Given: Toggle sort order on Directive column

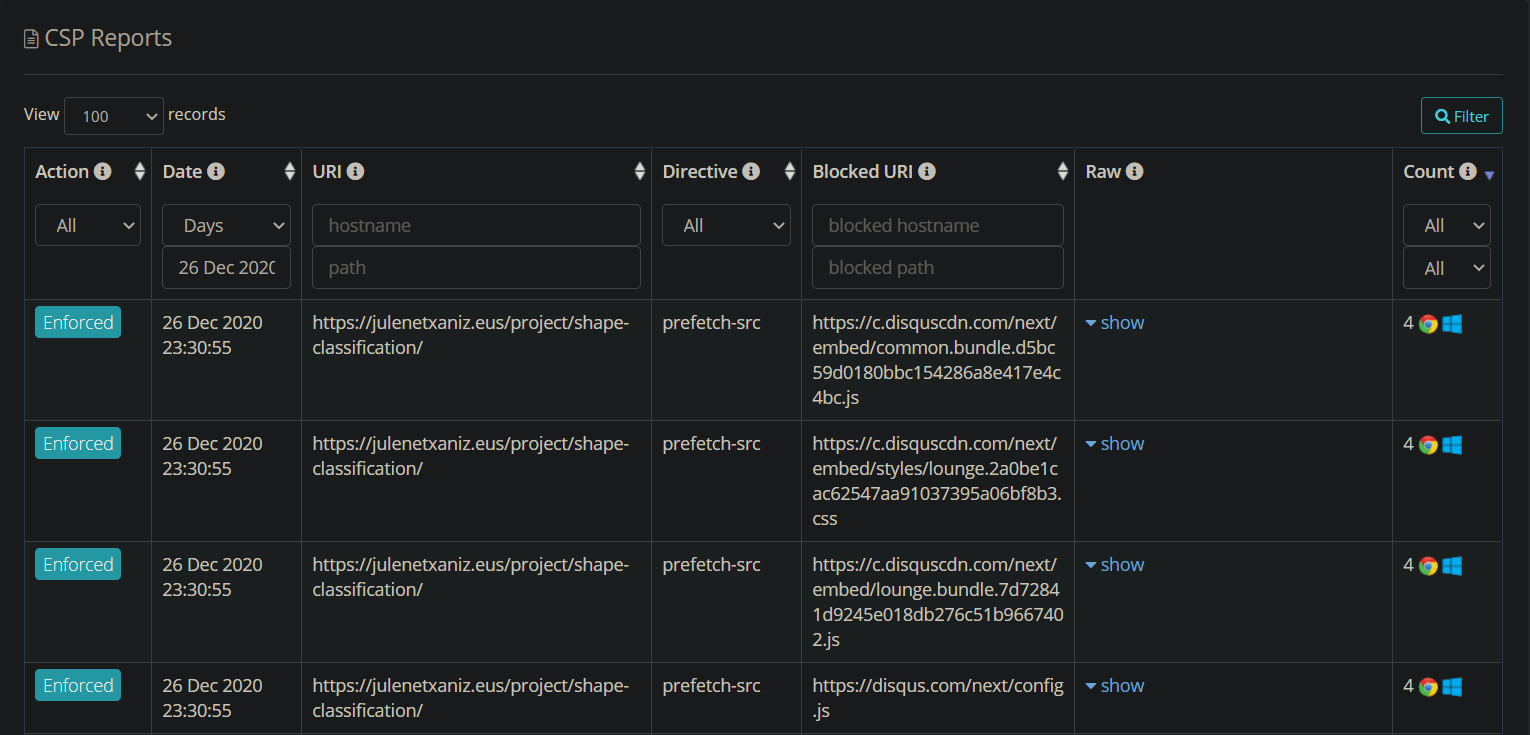Looking at the screenshot, I should click(790, 172).
